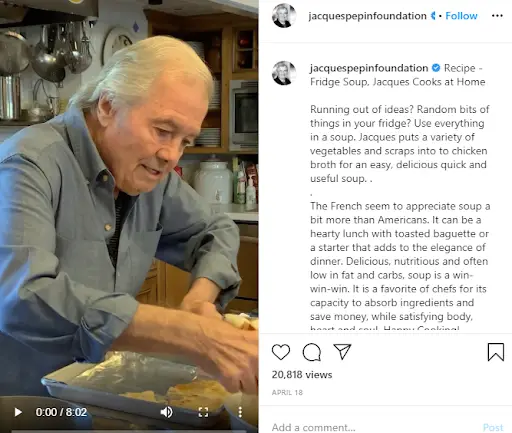Image resolution: width=512 pixels, height=433 pixels.
Task: Like the post with the heart icon
Action: click(281, 352)
